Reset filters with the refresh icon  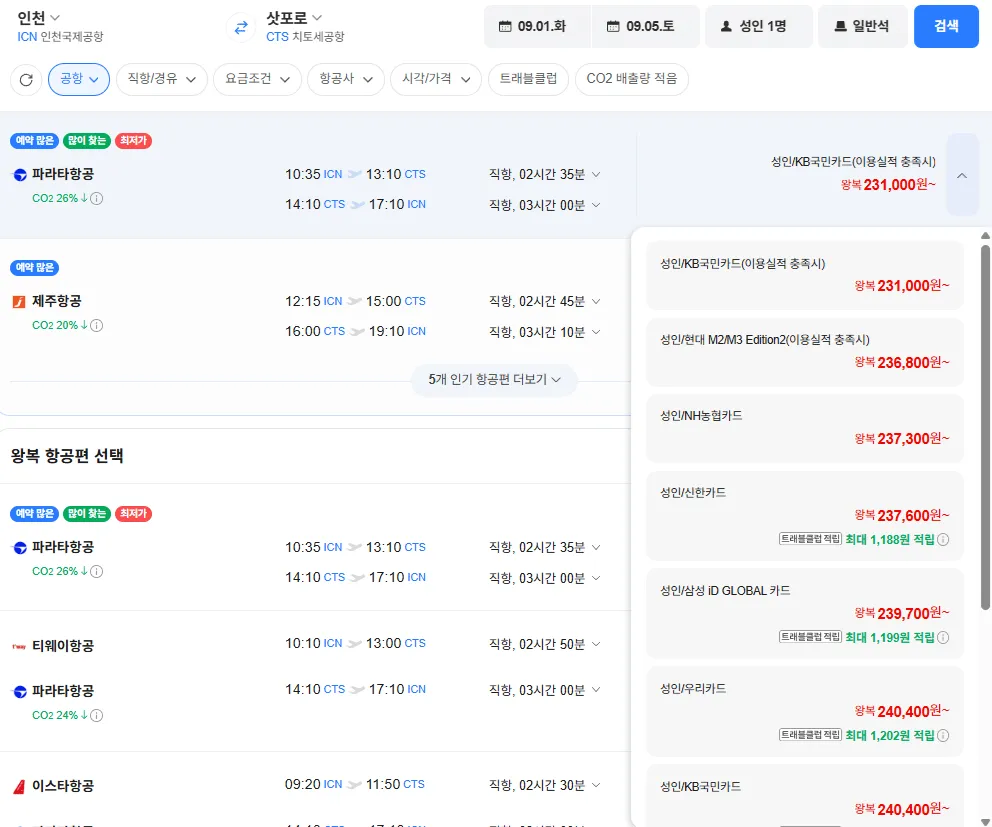(x=26, y=80)
